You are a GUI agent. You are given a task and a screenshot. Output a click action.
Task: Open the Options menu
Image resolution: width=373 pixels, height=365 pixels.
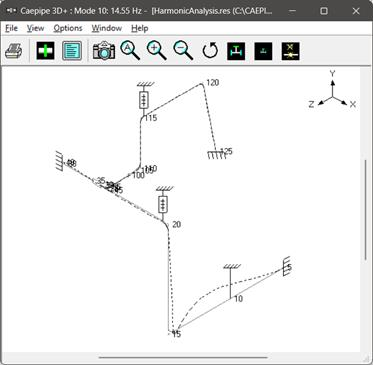[68, 28]
